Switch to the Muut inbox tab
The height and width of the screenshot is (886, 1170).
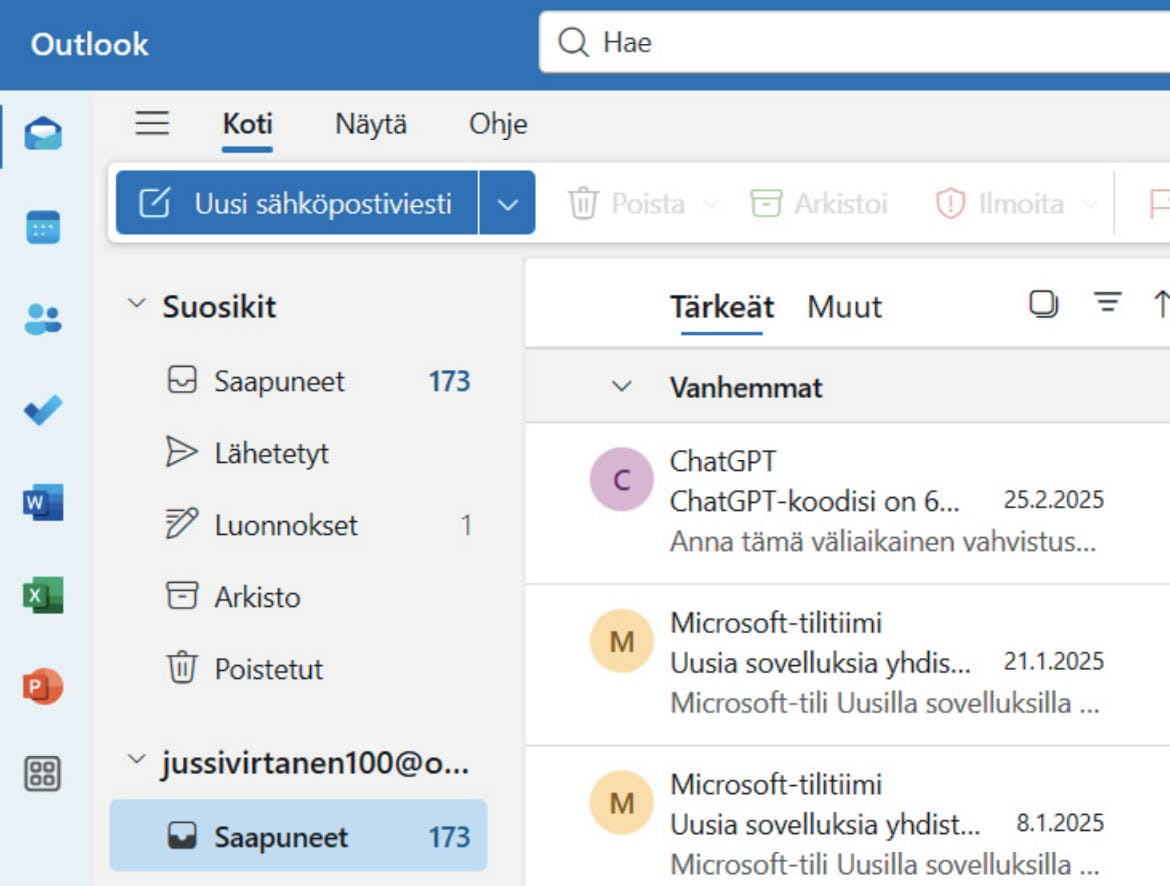(844, 307)
